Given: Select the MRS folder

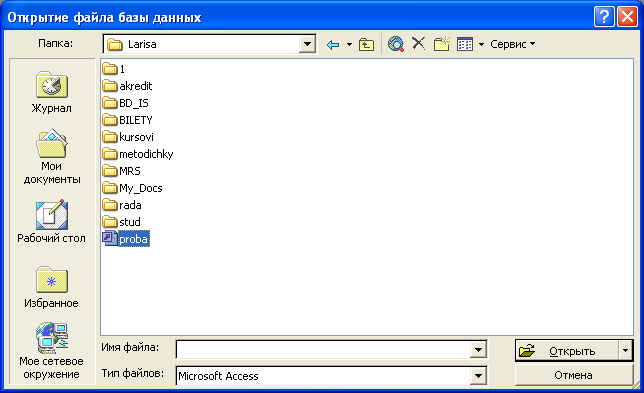Looking at the screenshot, I should (x=122, y=171).
